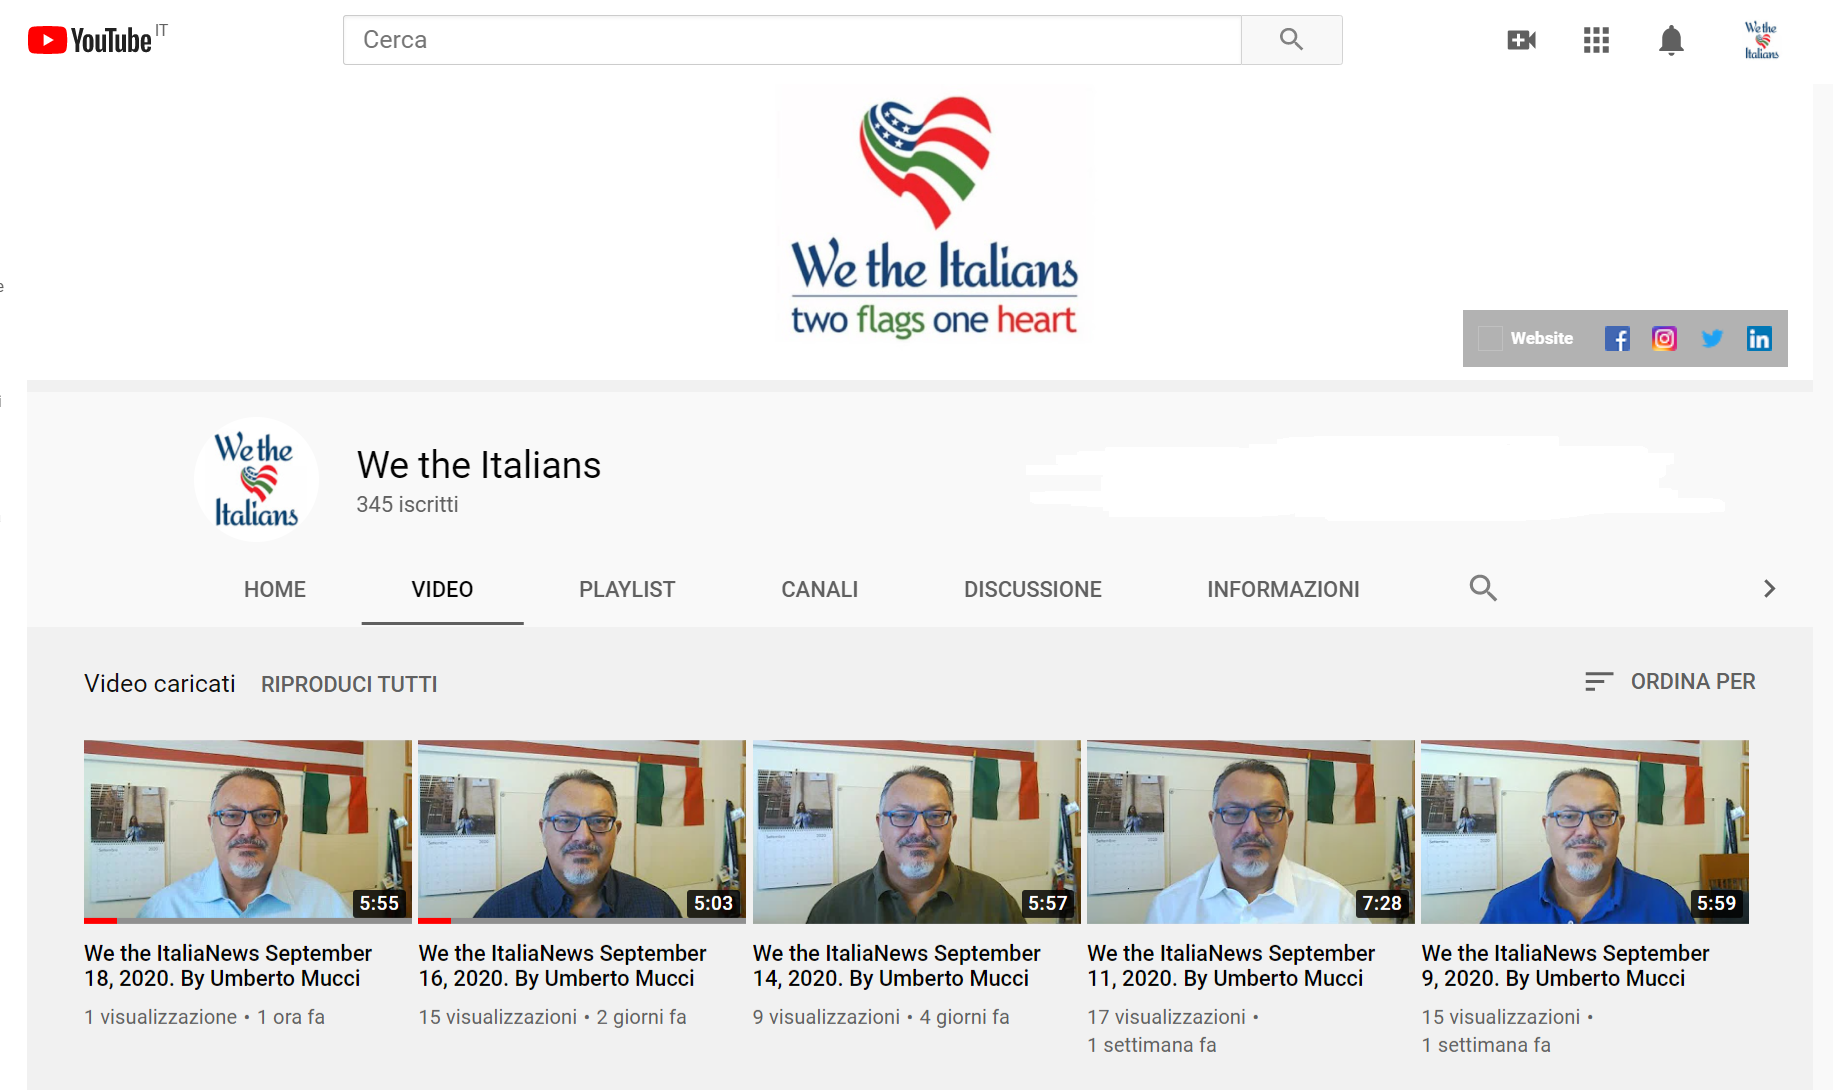The width and height of the screenshot is (1833, 1090).
Task: Search within channel using the magnifier icon
Action: [1483, 588]
